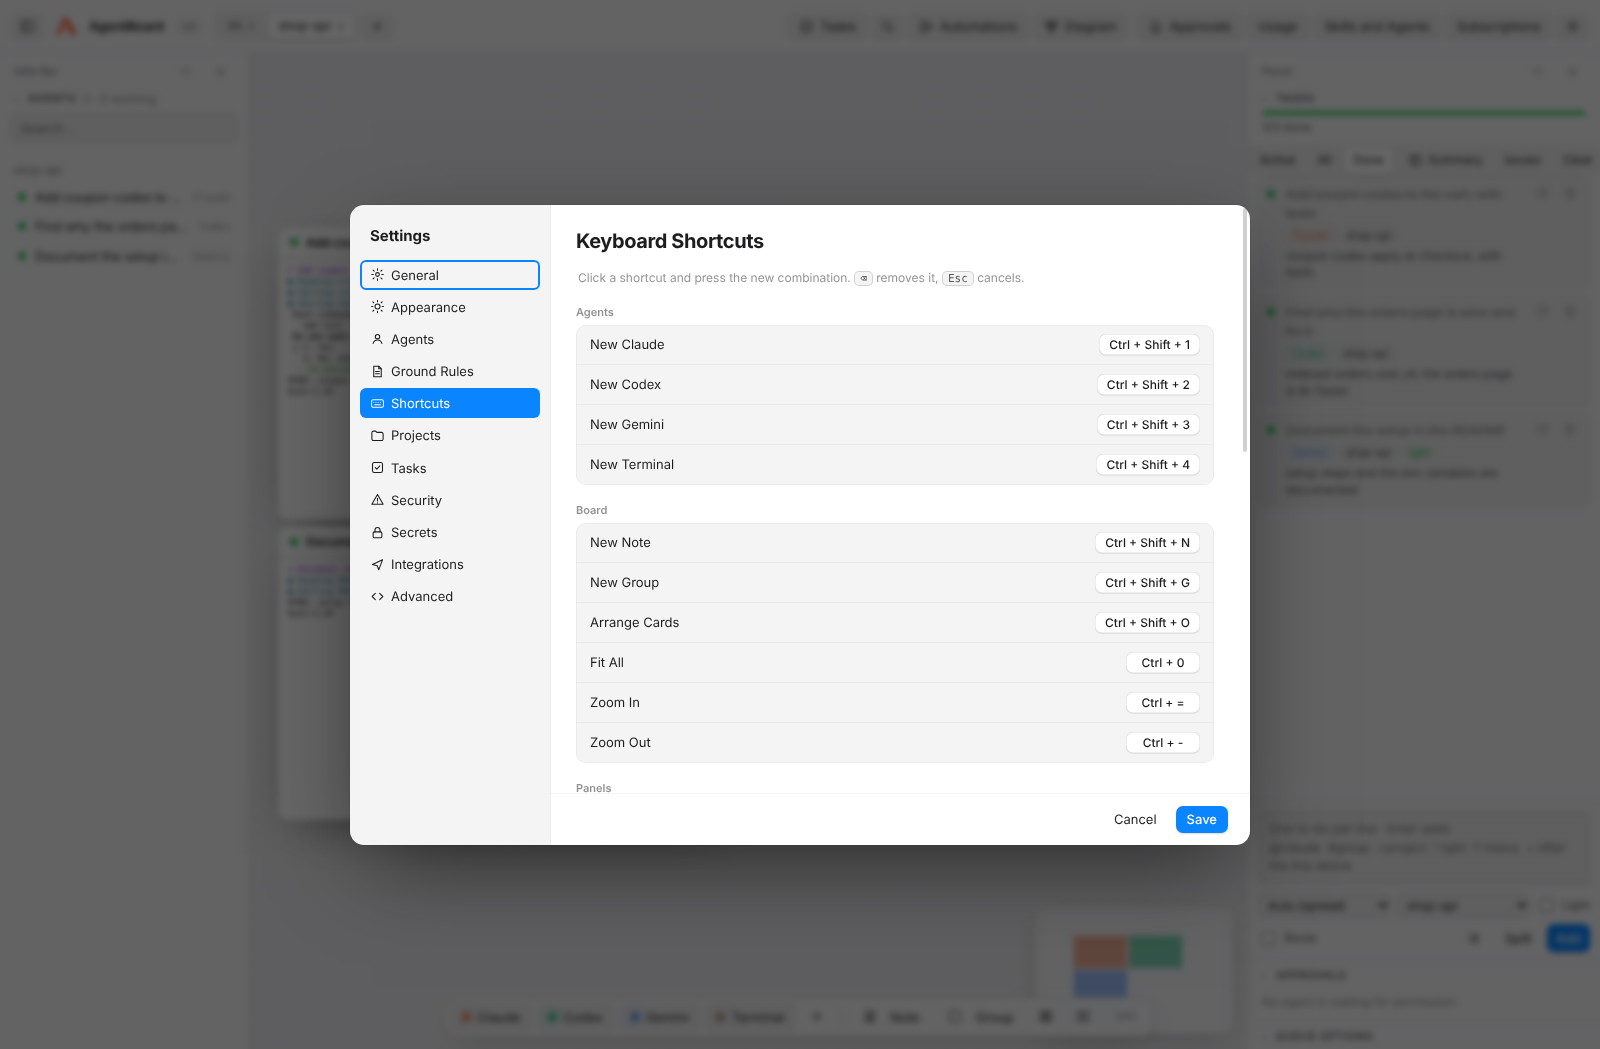The image size is (1600, 1049).
Task: Save the settings changes
Action: (x=1202, y=820)
